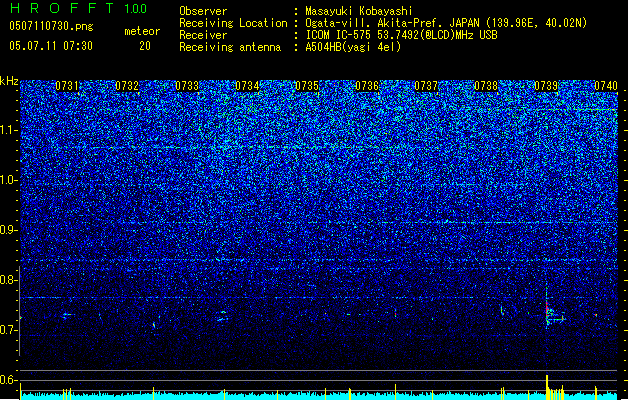Click the 1.0 kHz axis label
The image size is (629, 400).
tap(9, 180)
